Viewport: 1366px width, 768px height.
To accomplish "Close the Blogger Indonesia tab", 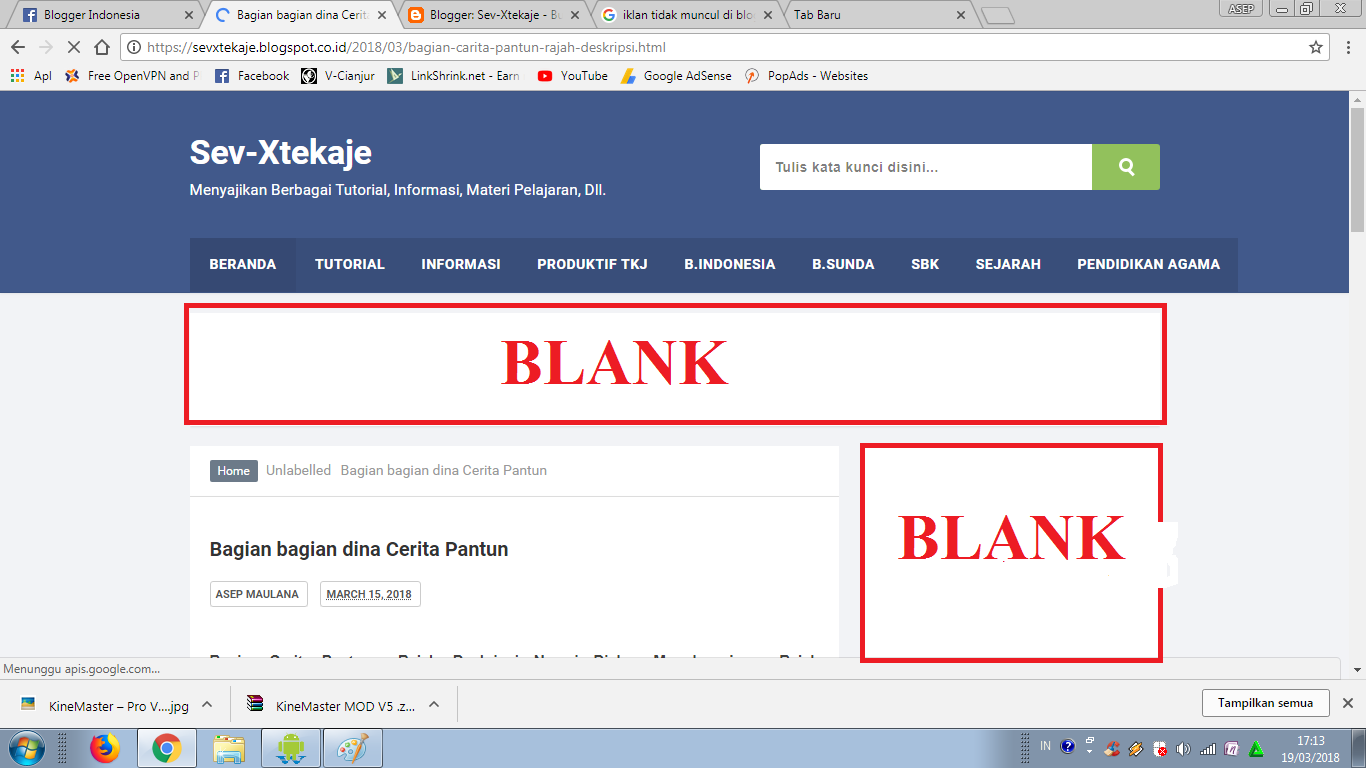I will click(189, 15).
